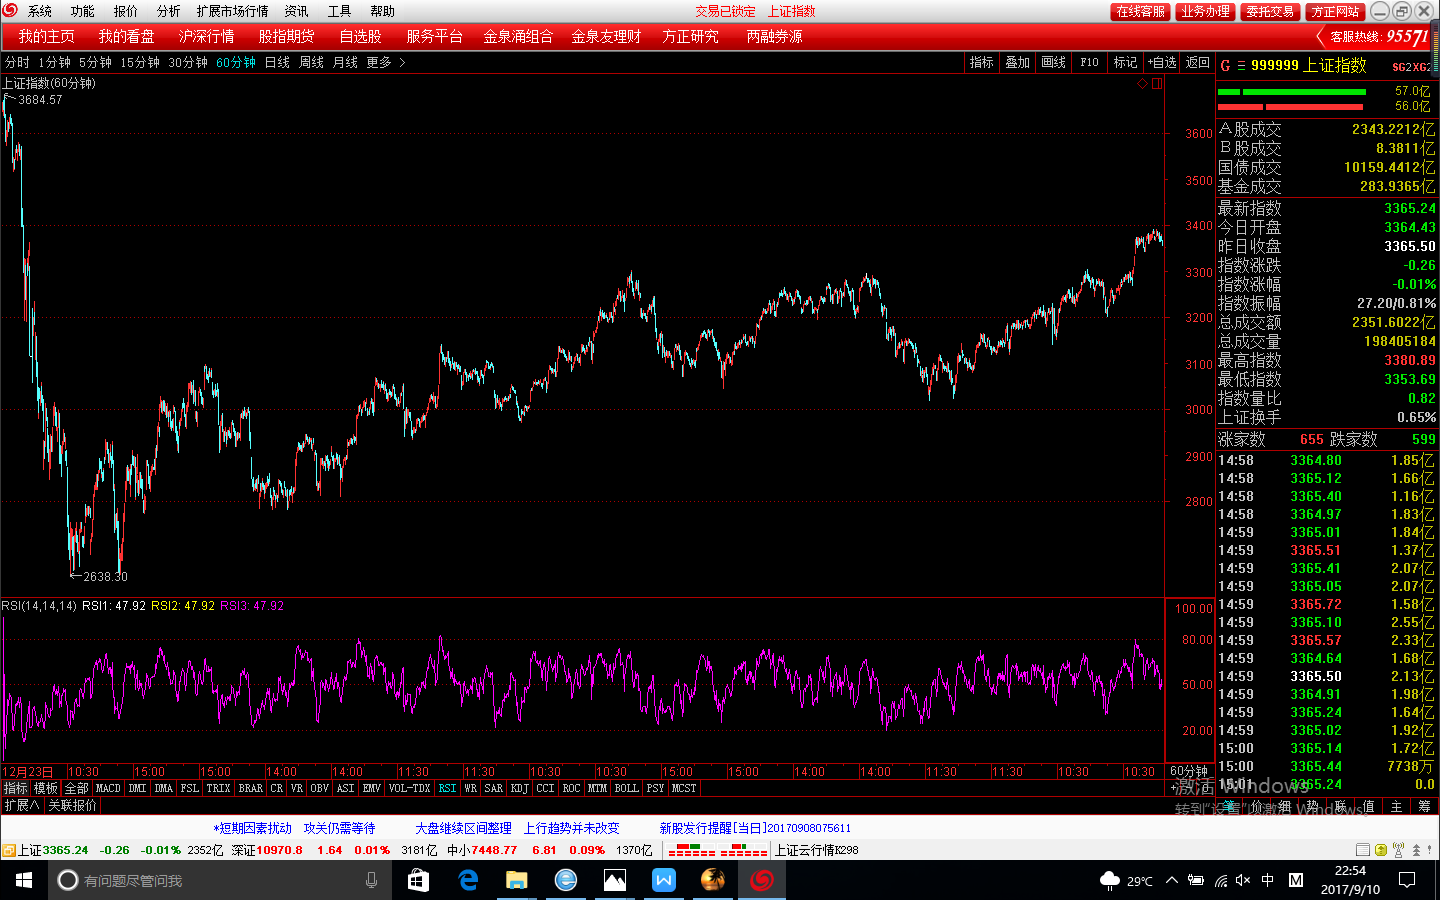Screen dimensions: 1440x900
Task: Click the 模板 template tab
Action: 46,789
